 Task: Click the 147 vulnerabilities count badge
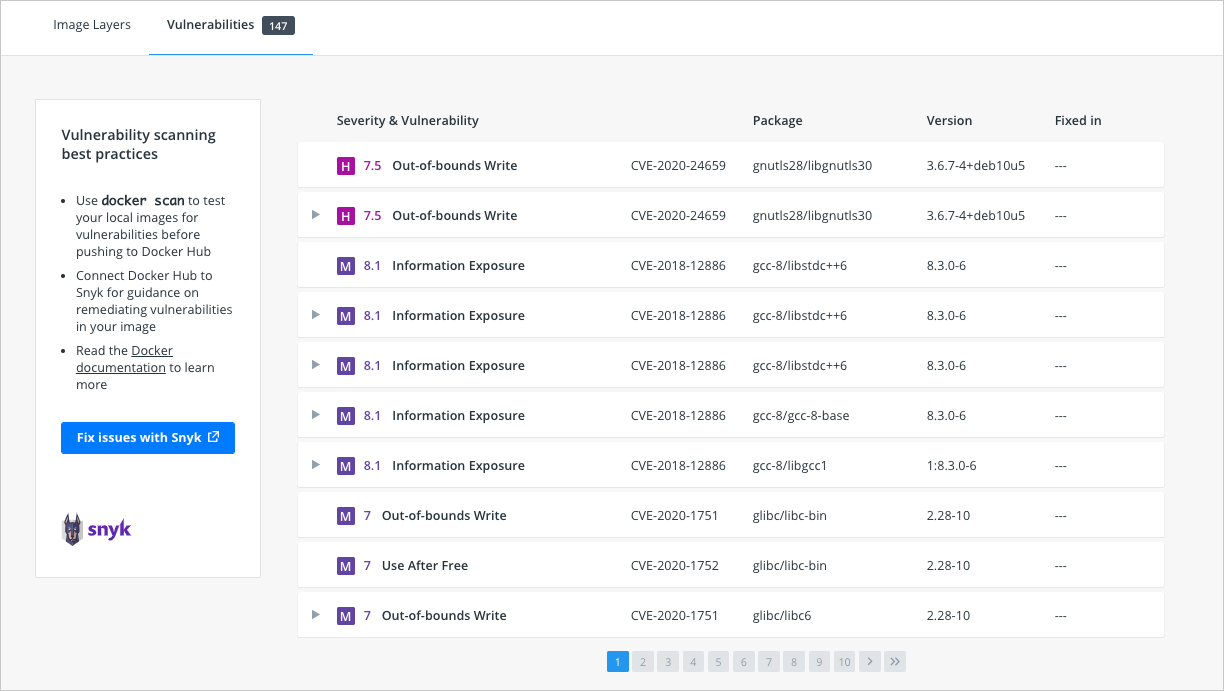click(x=278, y=26)
